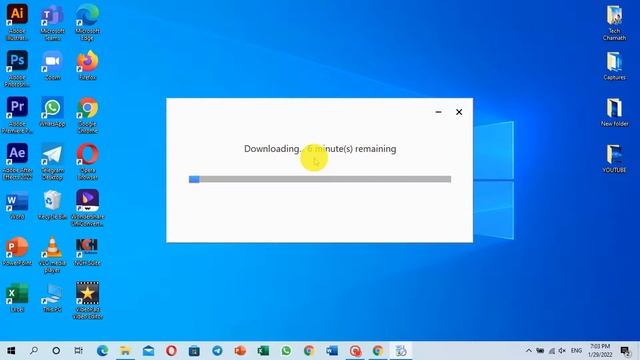This screenshot has height=360, width=640.
Task: Open Cortana from the taskbar
Action: pos(56,351)
